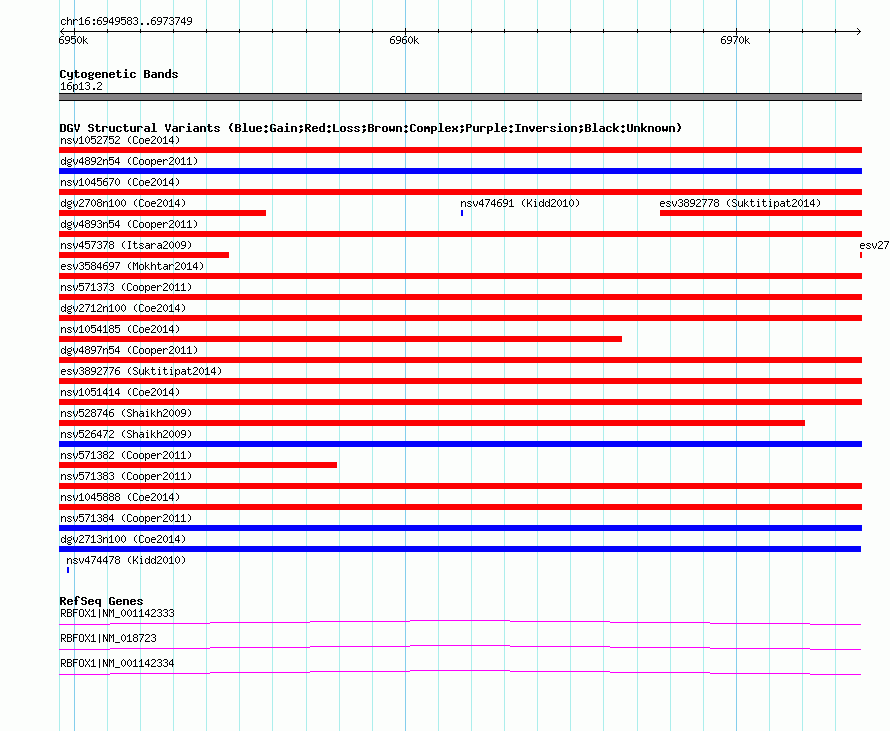Select the blue bar under nsv526472

[460, 444]
